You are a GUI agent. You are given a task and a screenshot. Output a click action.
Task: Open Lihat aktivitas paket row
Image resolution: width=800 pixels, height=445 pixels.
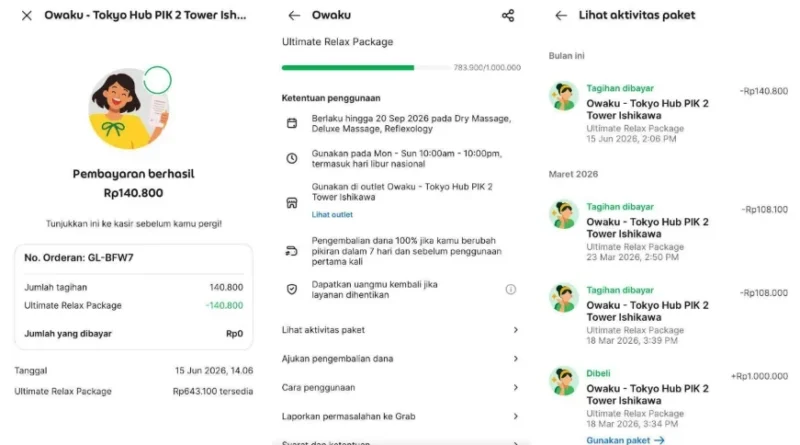(401, 330)
